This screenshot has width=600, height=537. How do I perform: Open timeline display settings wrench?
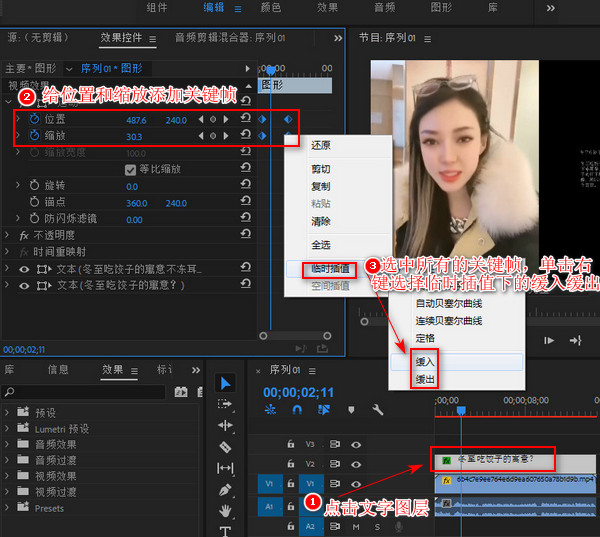click(x=378, y=410)
